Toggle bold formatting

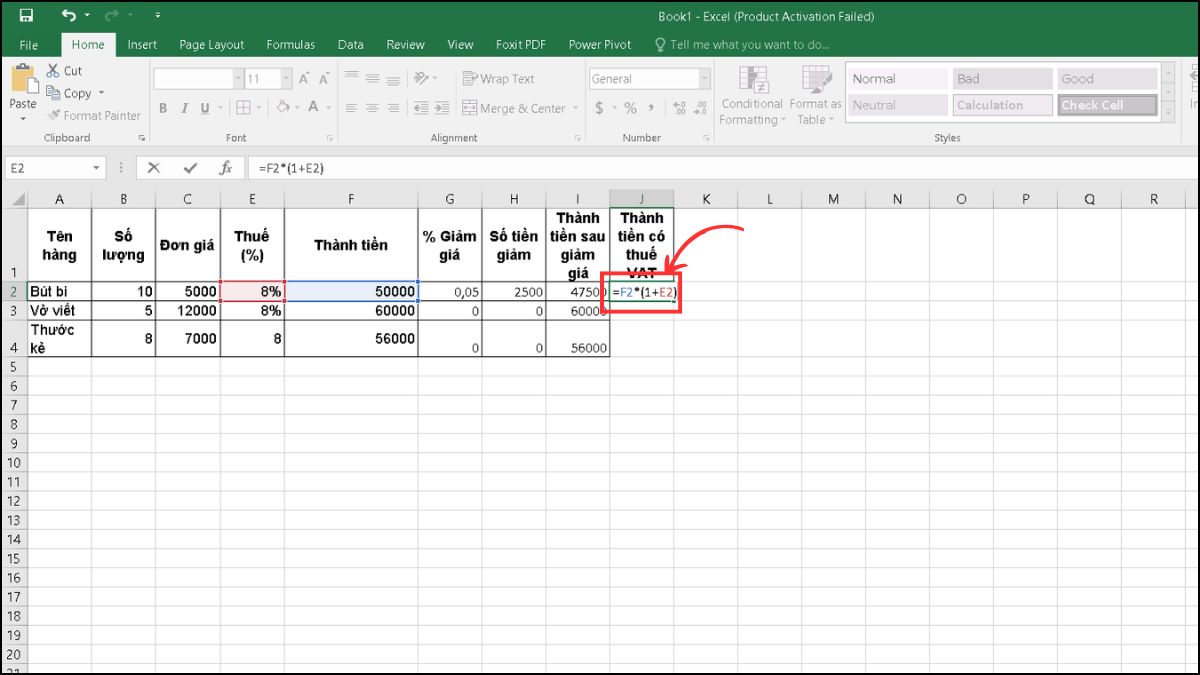(163, 108)
